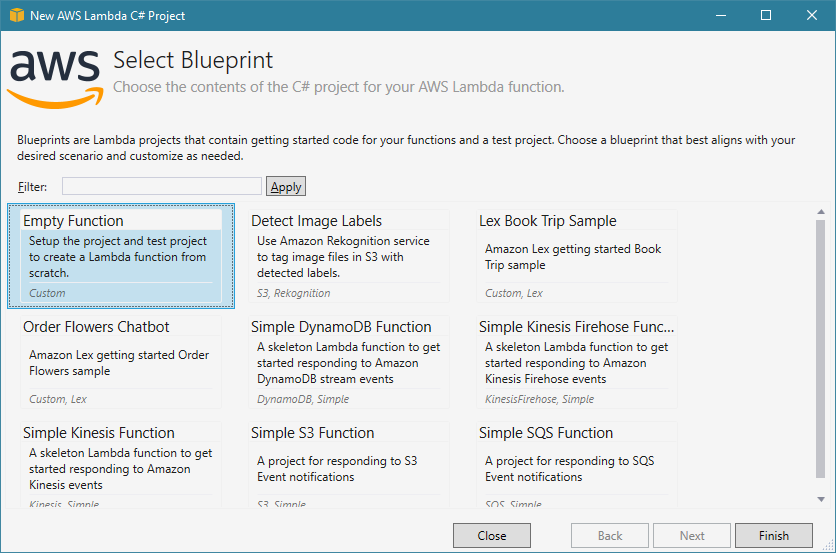836x553 pixels.
Task: Select the Simple SQS Function blueprint
Action: [577, 465]
